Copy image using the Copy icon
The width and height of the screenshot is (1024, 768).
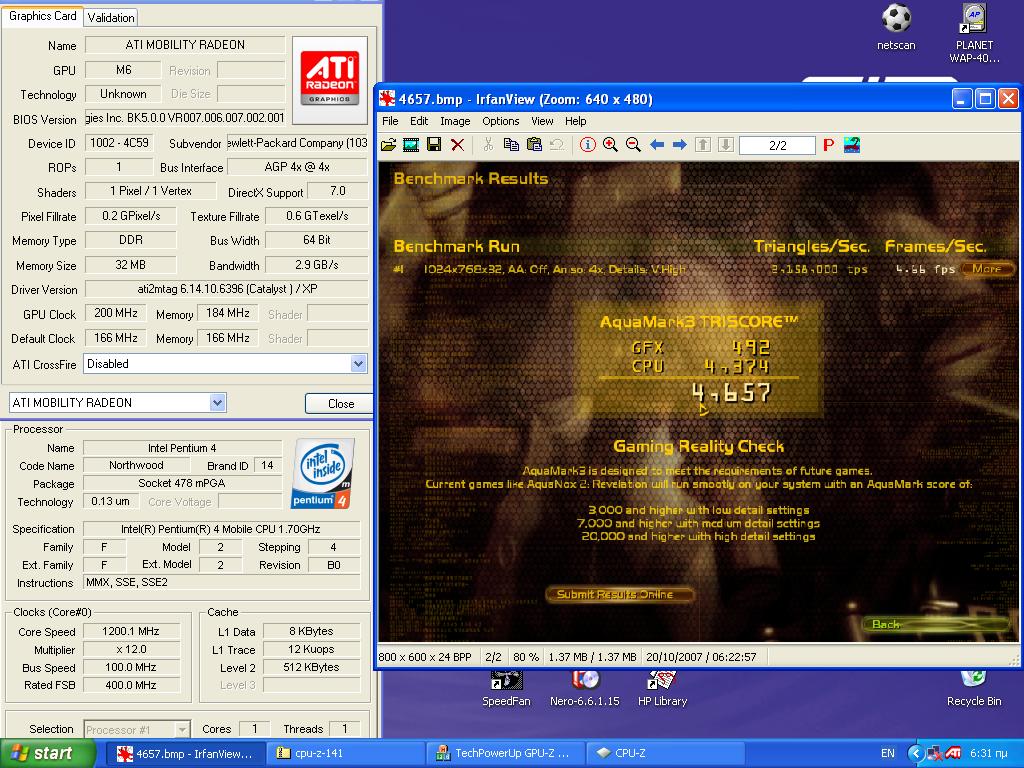[511, 145]
